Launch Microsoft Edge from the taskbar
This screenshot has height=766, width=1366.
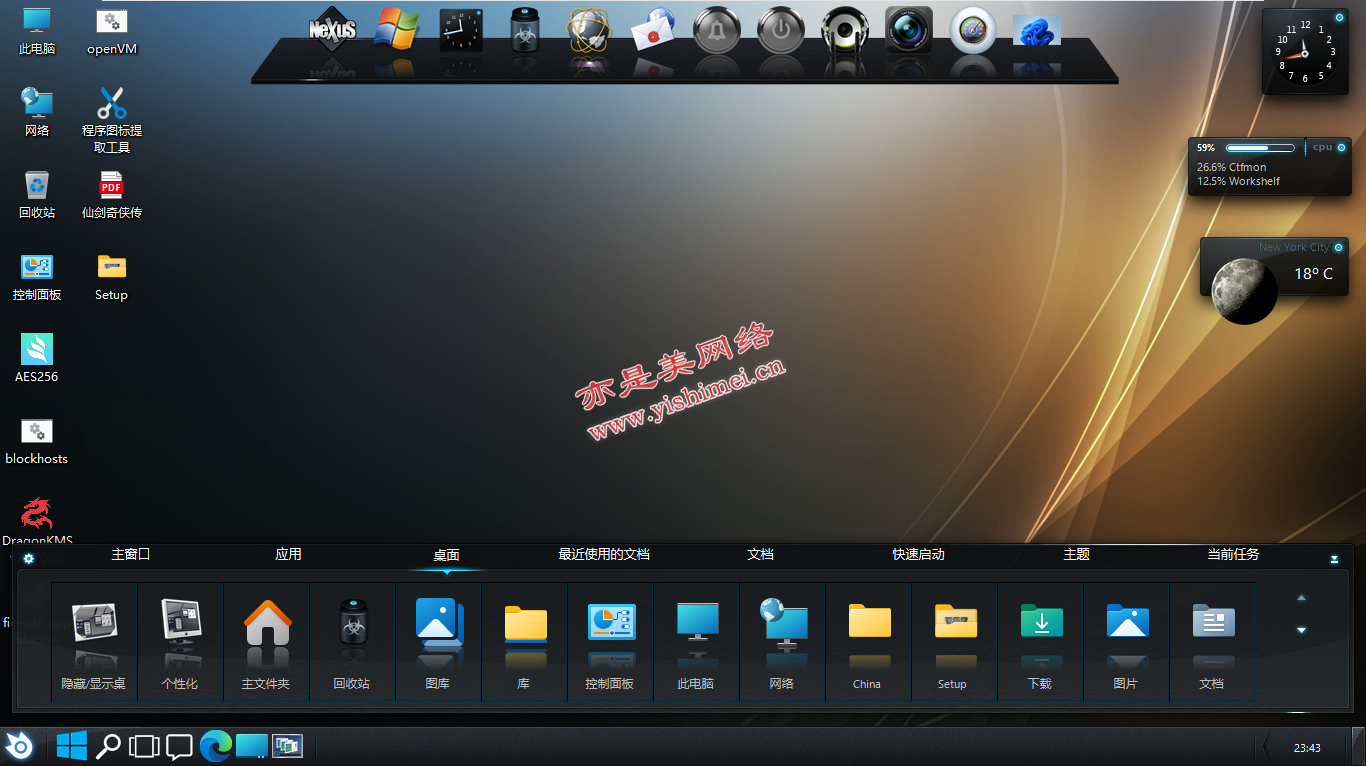click(x=215, y=745)
